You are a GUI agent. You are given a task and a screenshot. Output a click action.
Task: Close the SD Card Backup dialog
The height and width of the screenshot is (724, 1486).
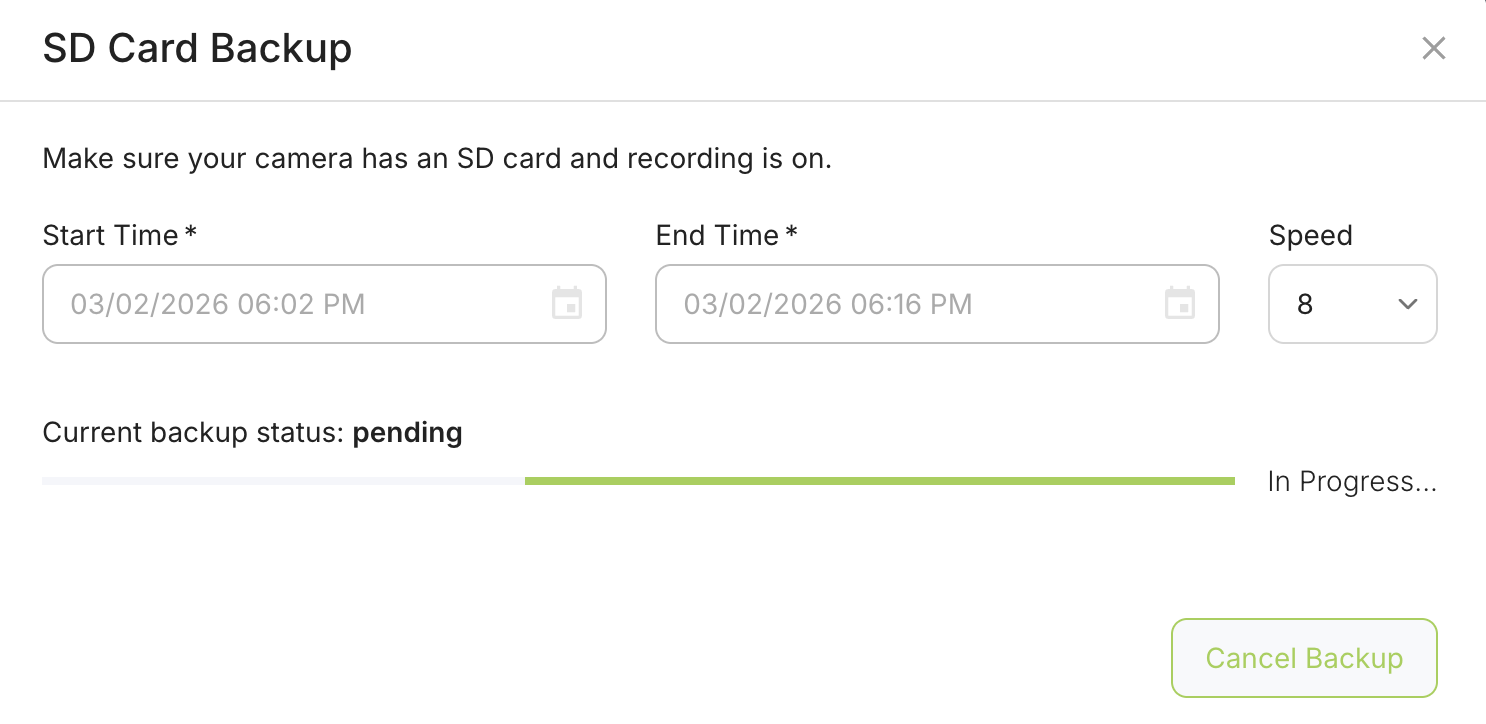coord(1433,48)
